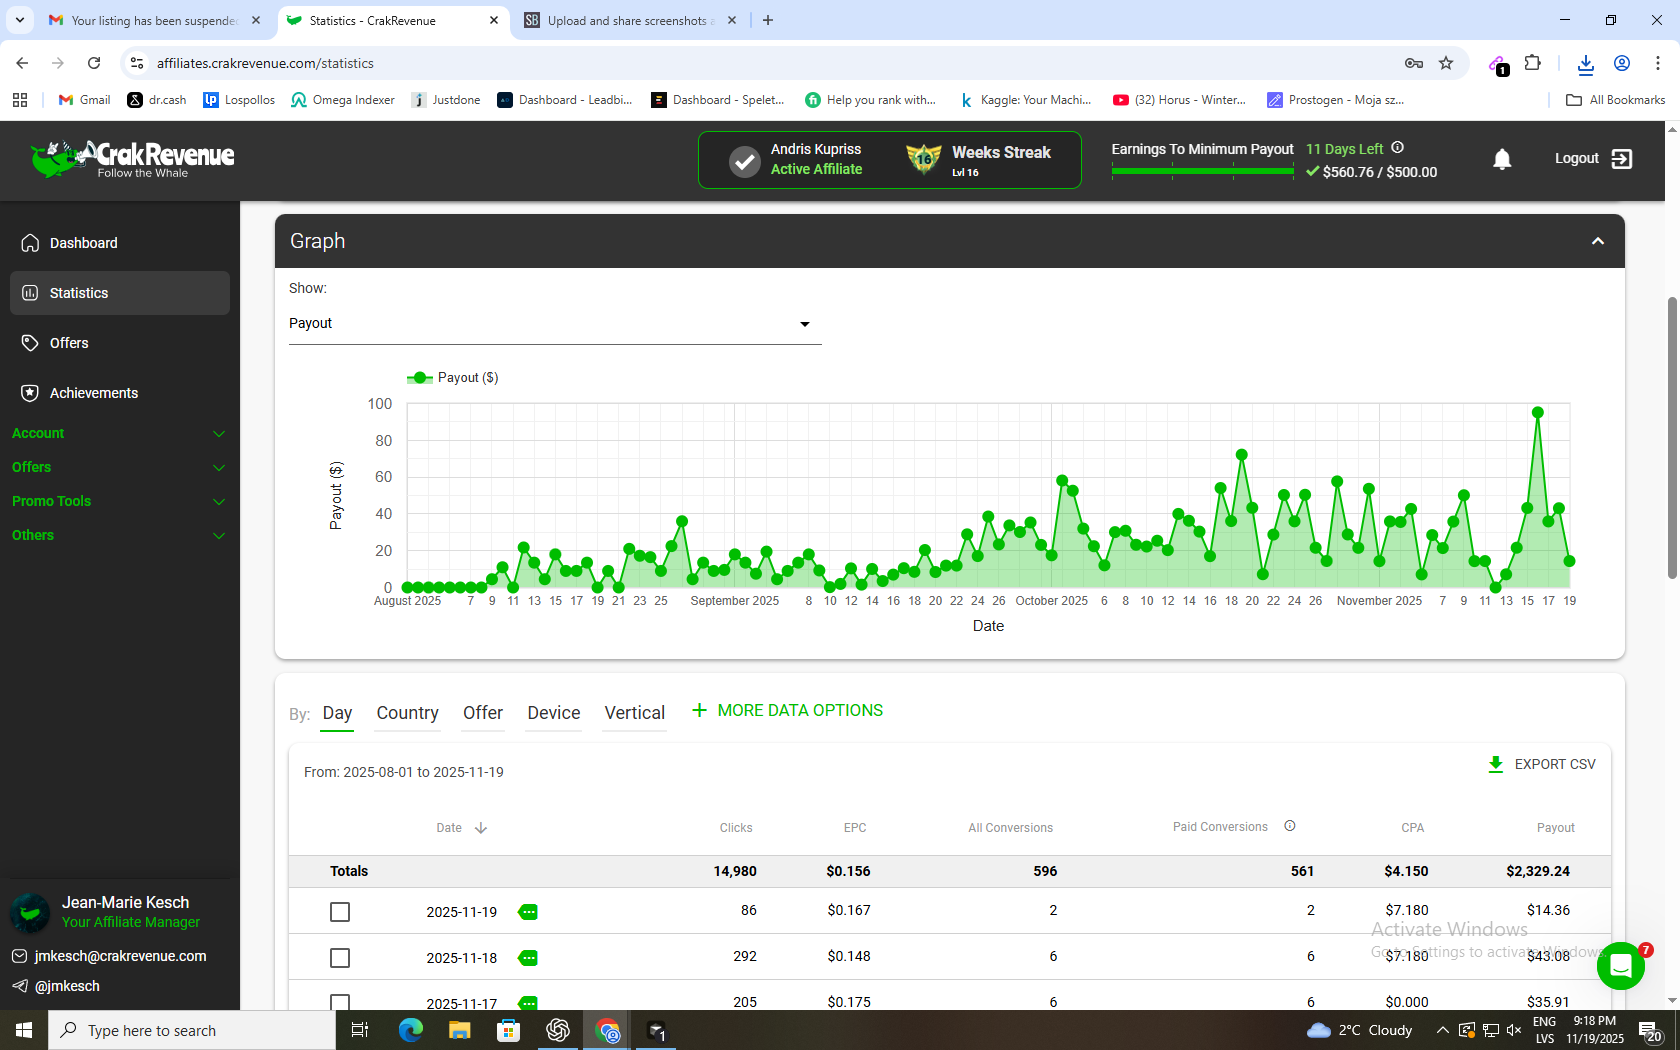
Task: Tick the checkbox on the 2025-11-17 row
Action: (340, 1003)
